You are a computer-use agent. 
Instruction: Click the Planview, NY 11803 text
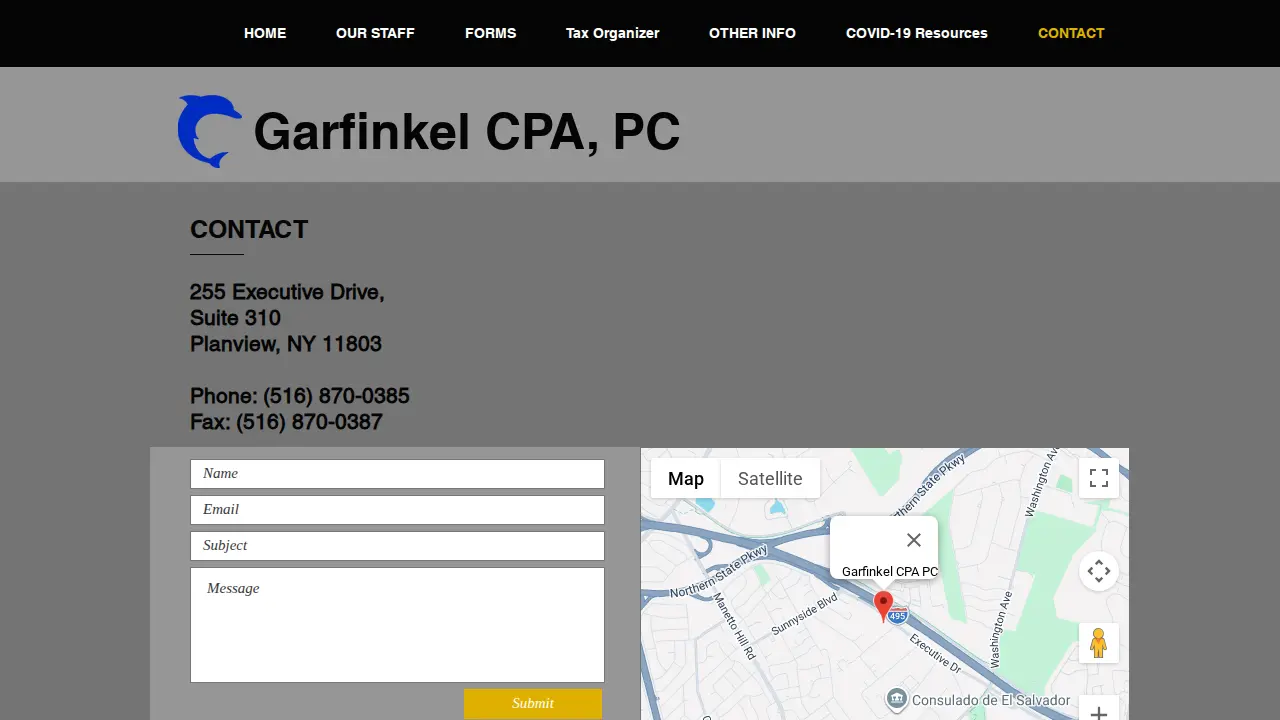point(286,344)
